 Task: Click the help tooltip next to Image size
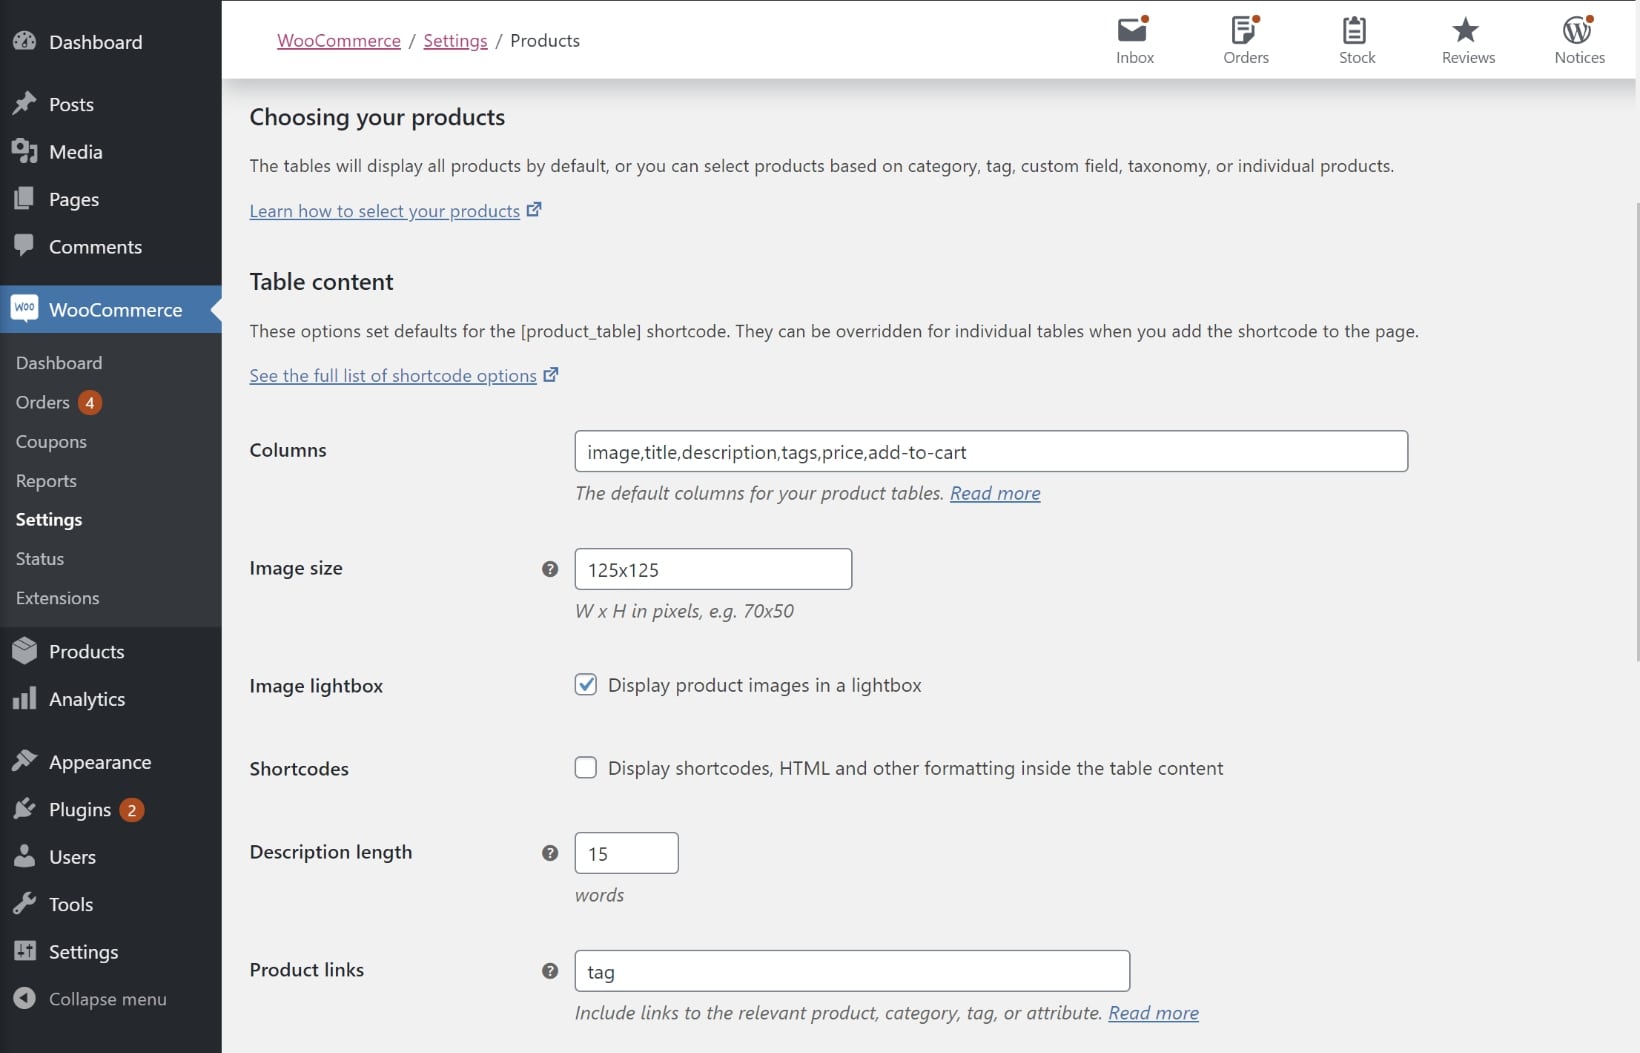point(550,569)
